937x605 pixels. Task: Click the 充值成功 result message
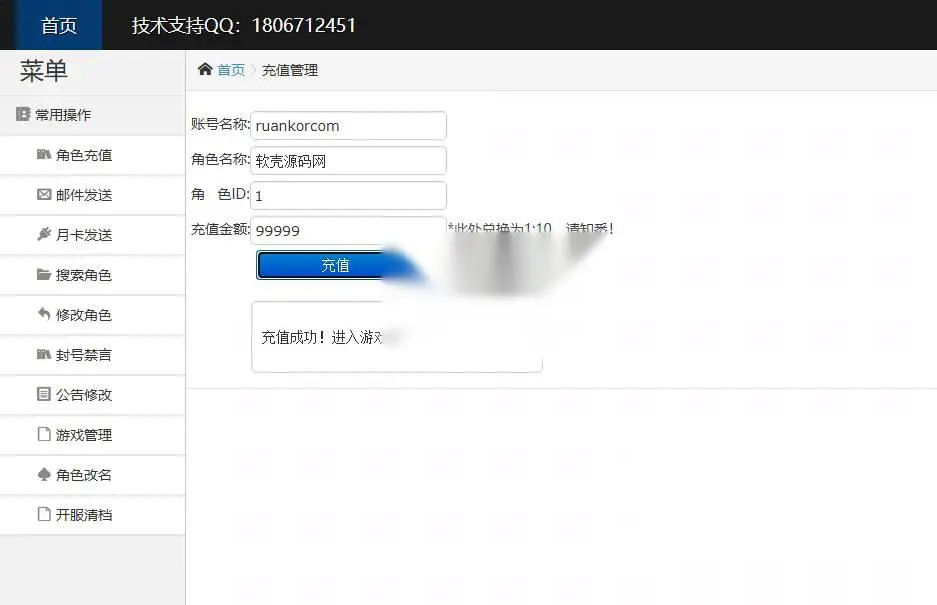322,337
